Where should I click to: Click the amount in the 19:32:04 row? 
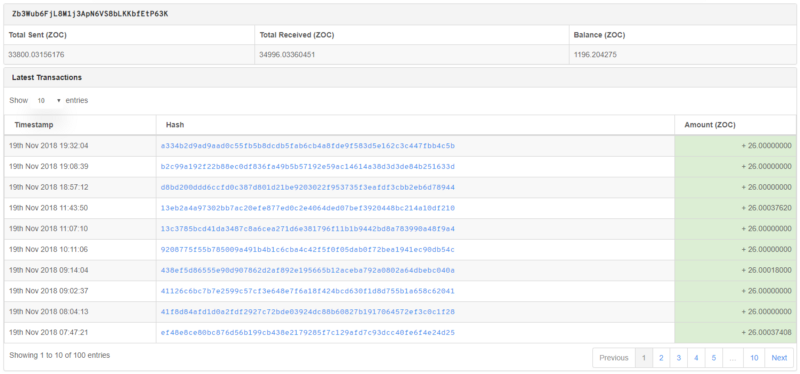766,146
